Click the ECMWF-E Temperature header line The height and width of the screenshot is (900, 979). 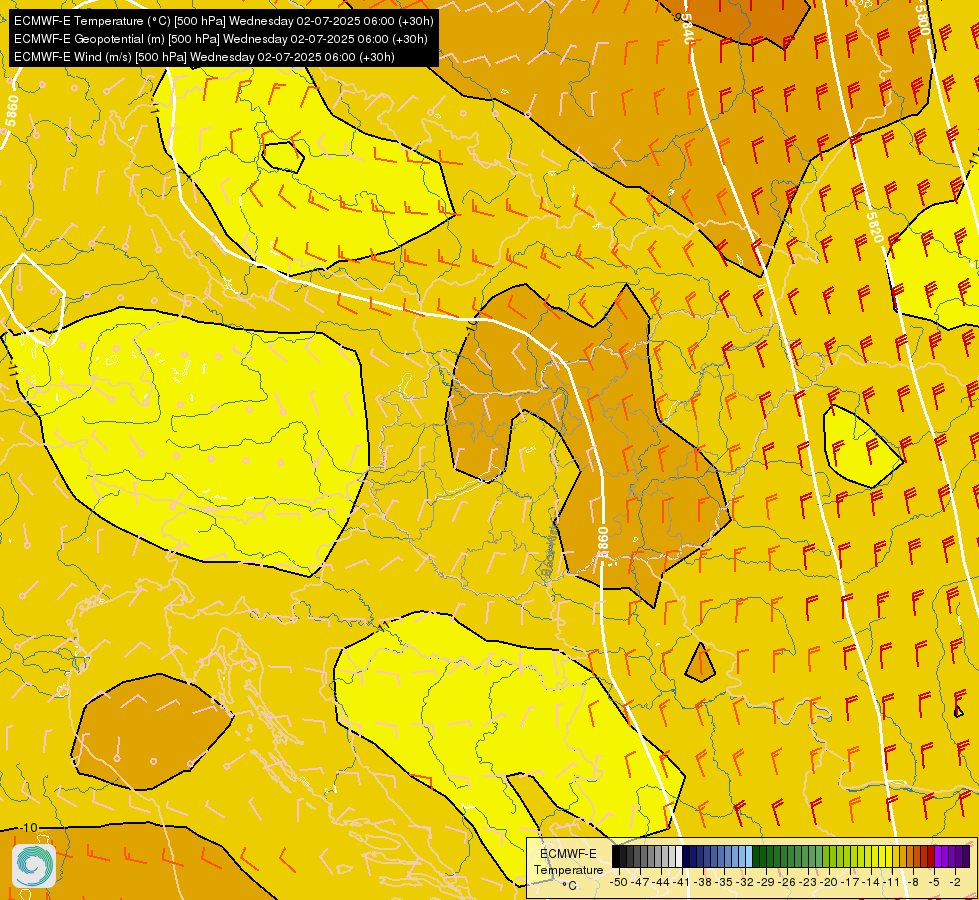pyautogui.click(x=224, y=21)
